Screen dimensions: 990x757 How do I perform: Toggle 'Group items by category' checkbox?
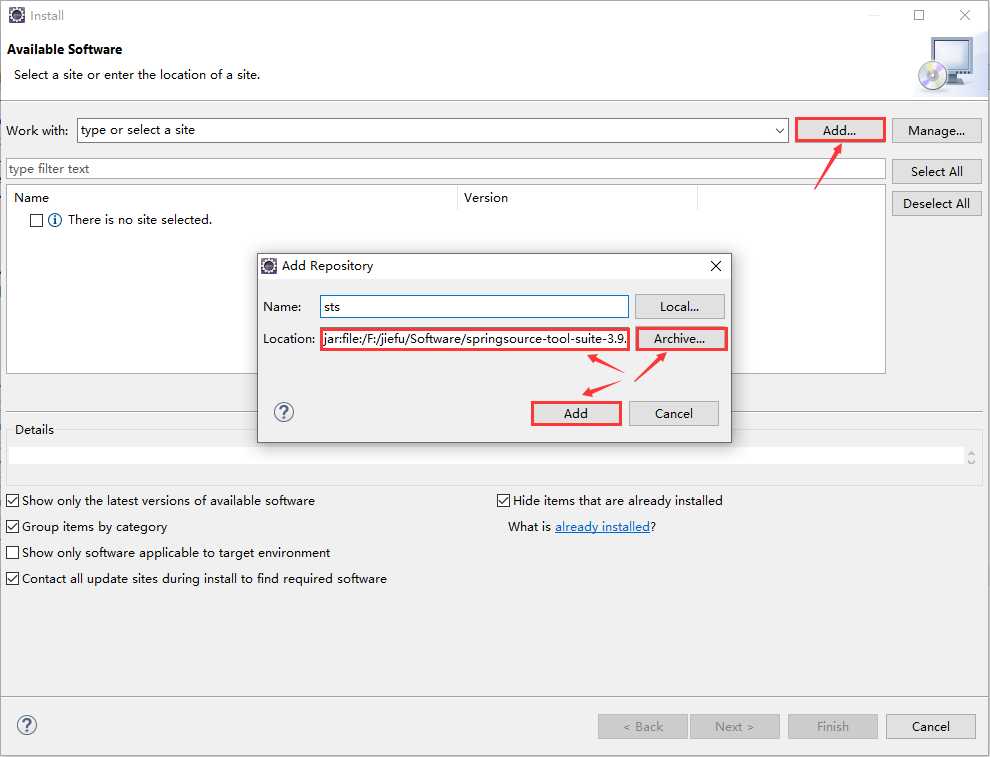point(13,527)
